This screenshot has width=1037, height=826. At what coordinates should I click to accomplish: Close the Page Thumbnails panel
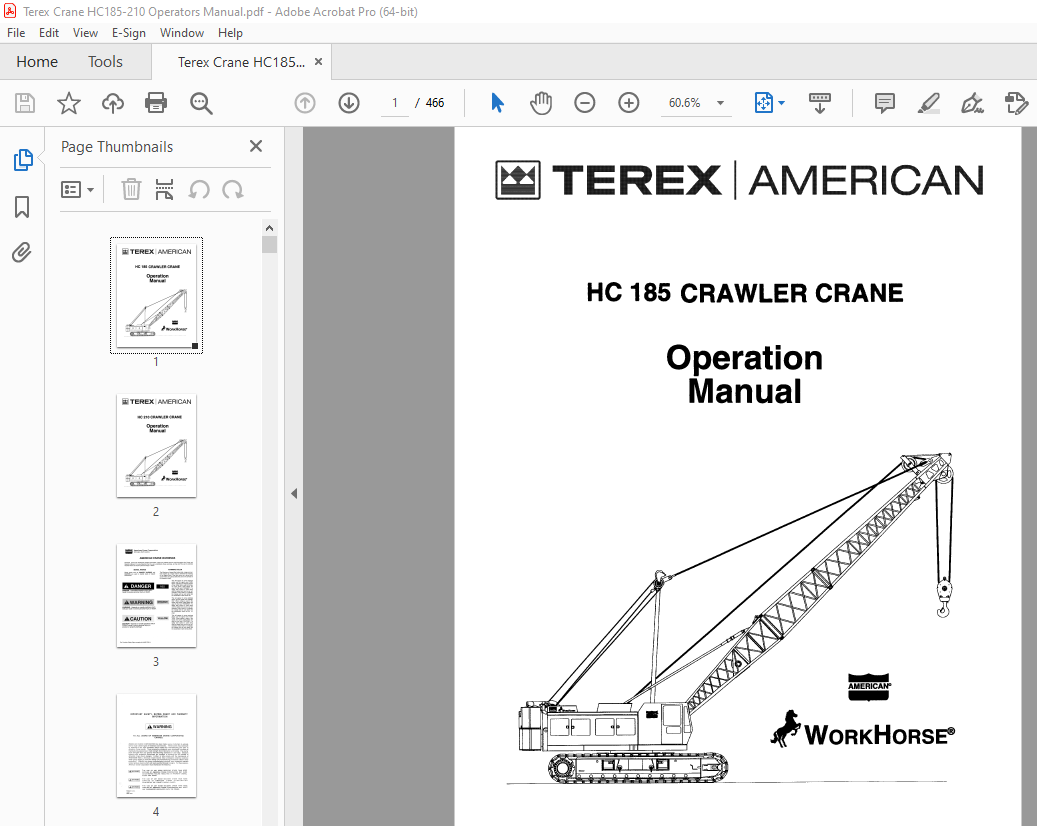tap(256, 146)
